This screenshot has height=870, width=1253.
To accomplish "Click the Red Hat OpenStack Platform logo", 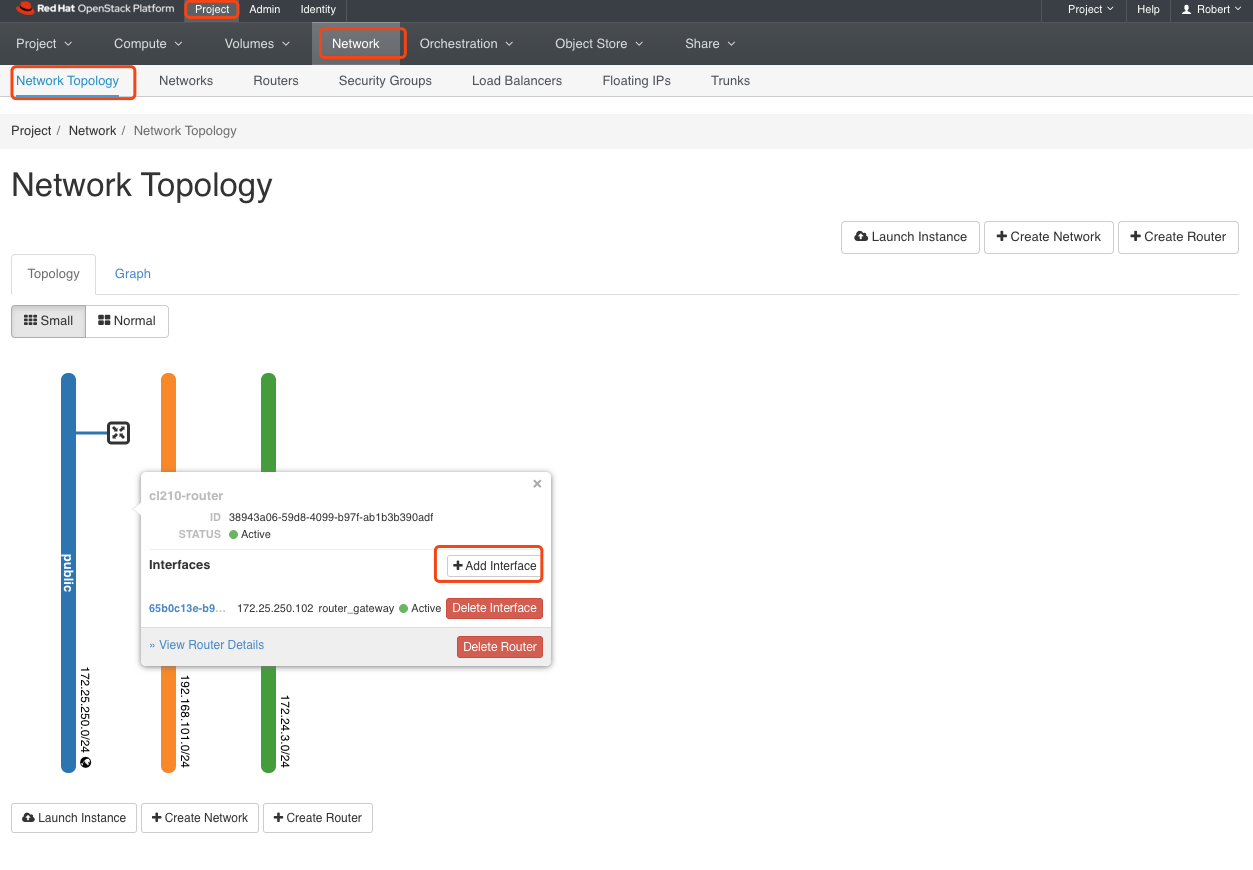I will click(95, 9).
